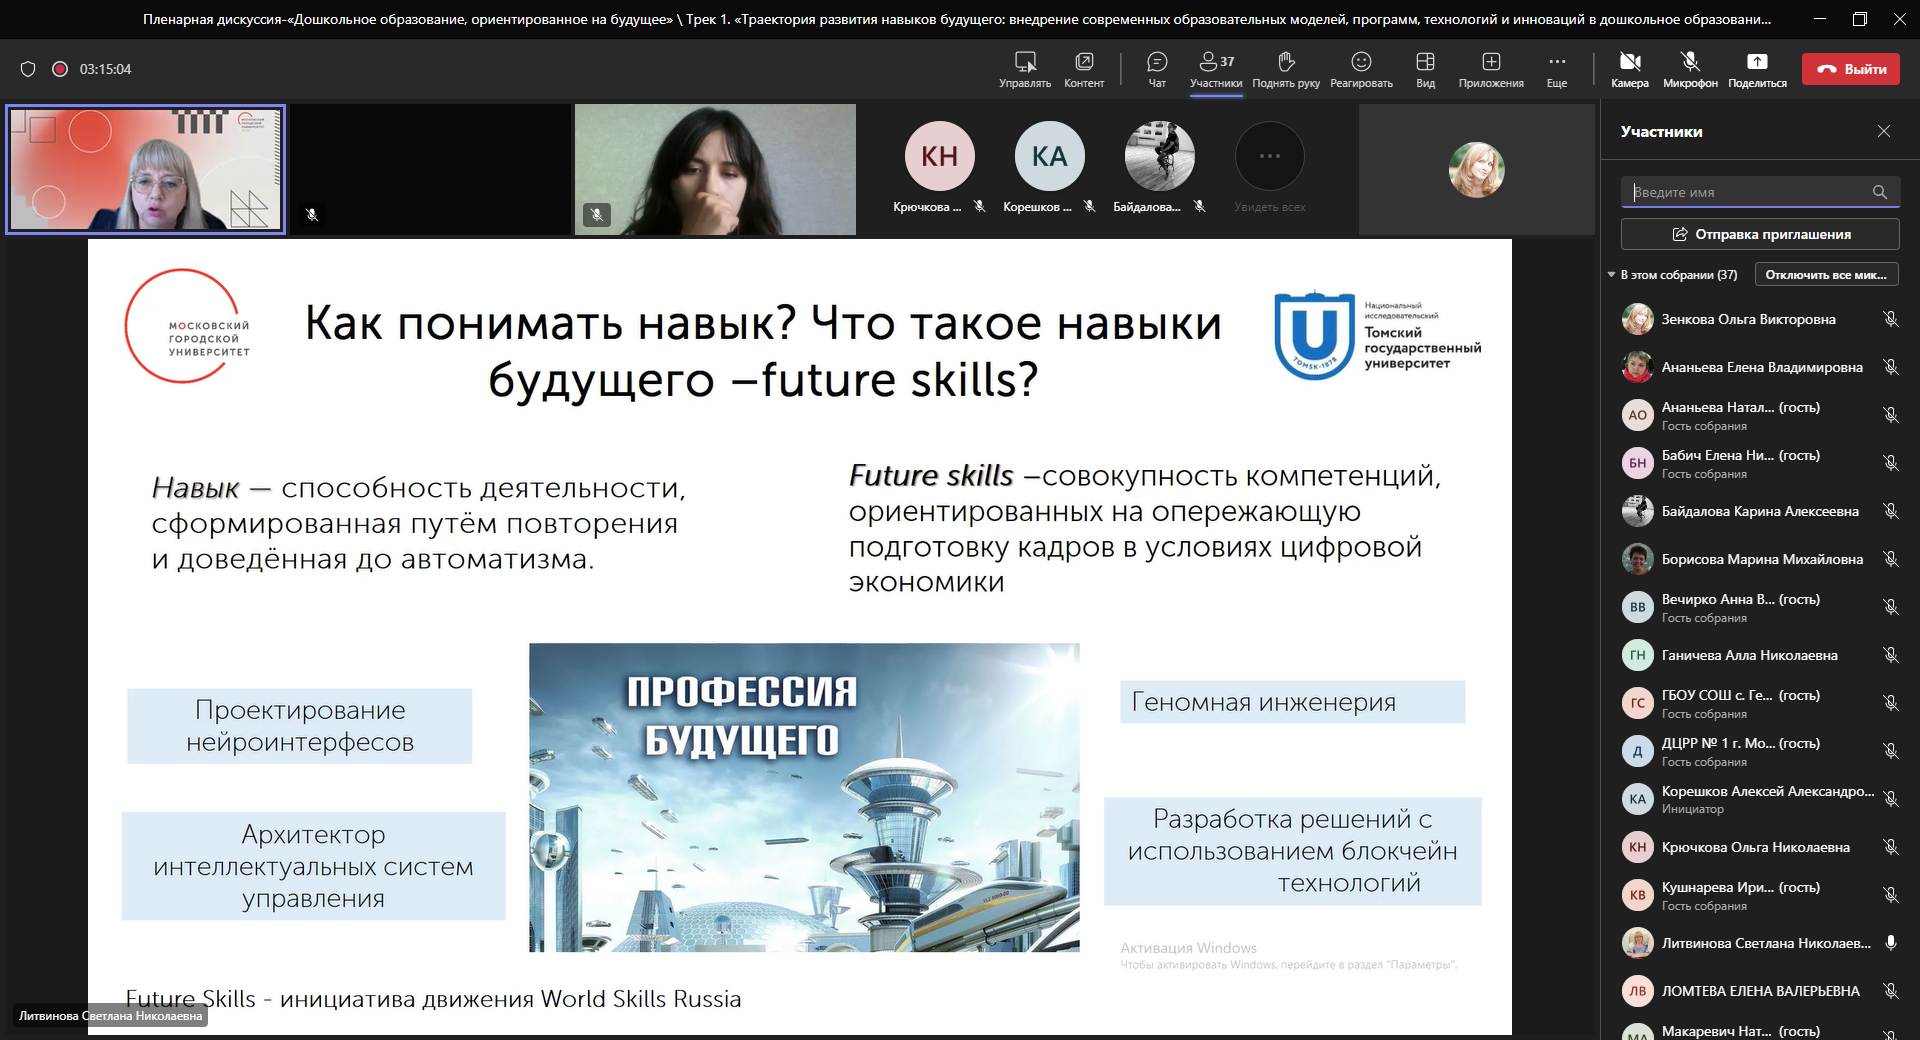Open the Manage (Управлять) menu
This screenshot has height=1040, width=1920.
click(x=1025, y=69)
